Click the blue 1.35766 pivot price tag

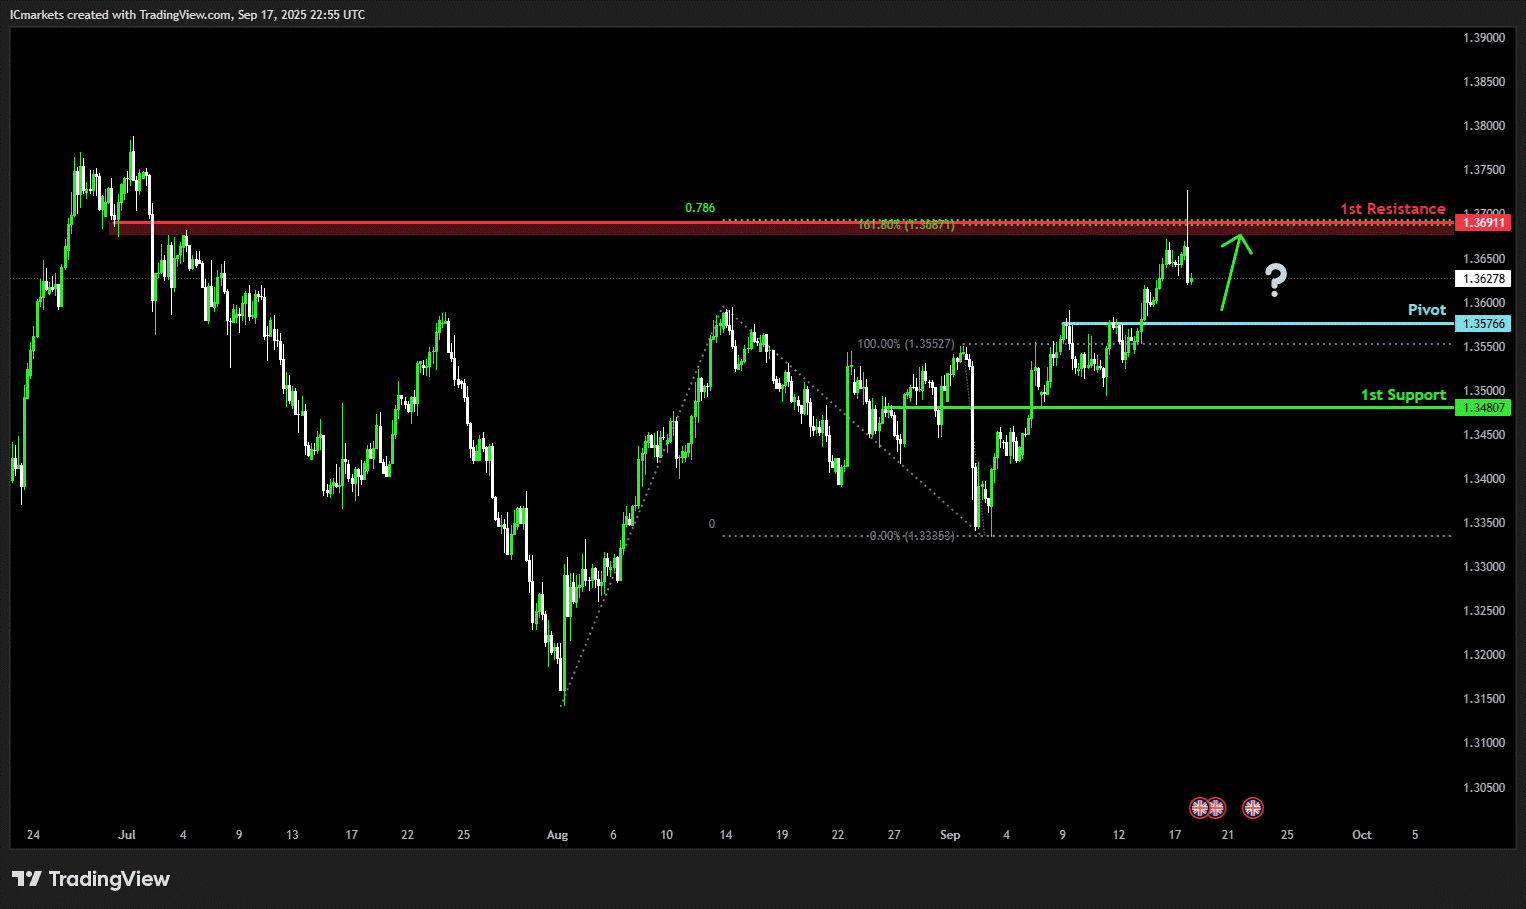(x=1483, y=324)
